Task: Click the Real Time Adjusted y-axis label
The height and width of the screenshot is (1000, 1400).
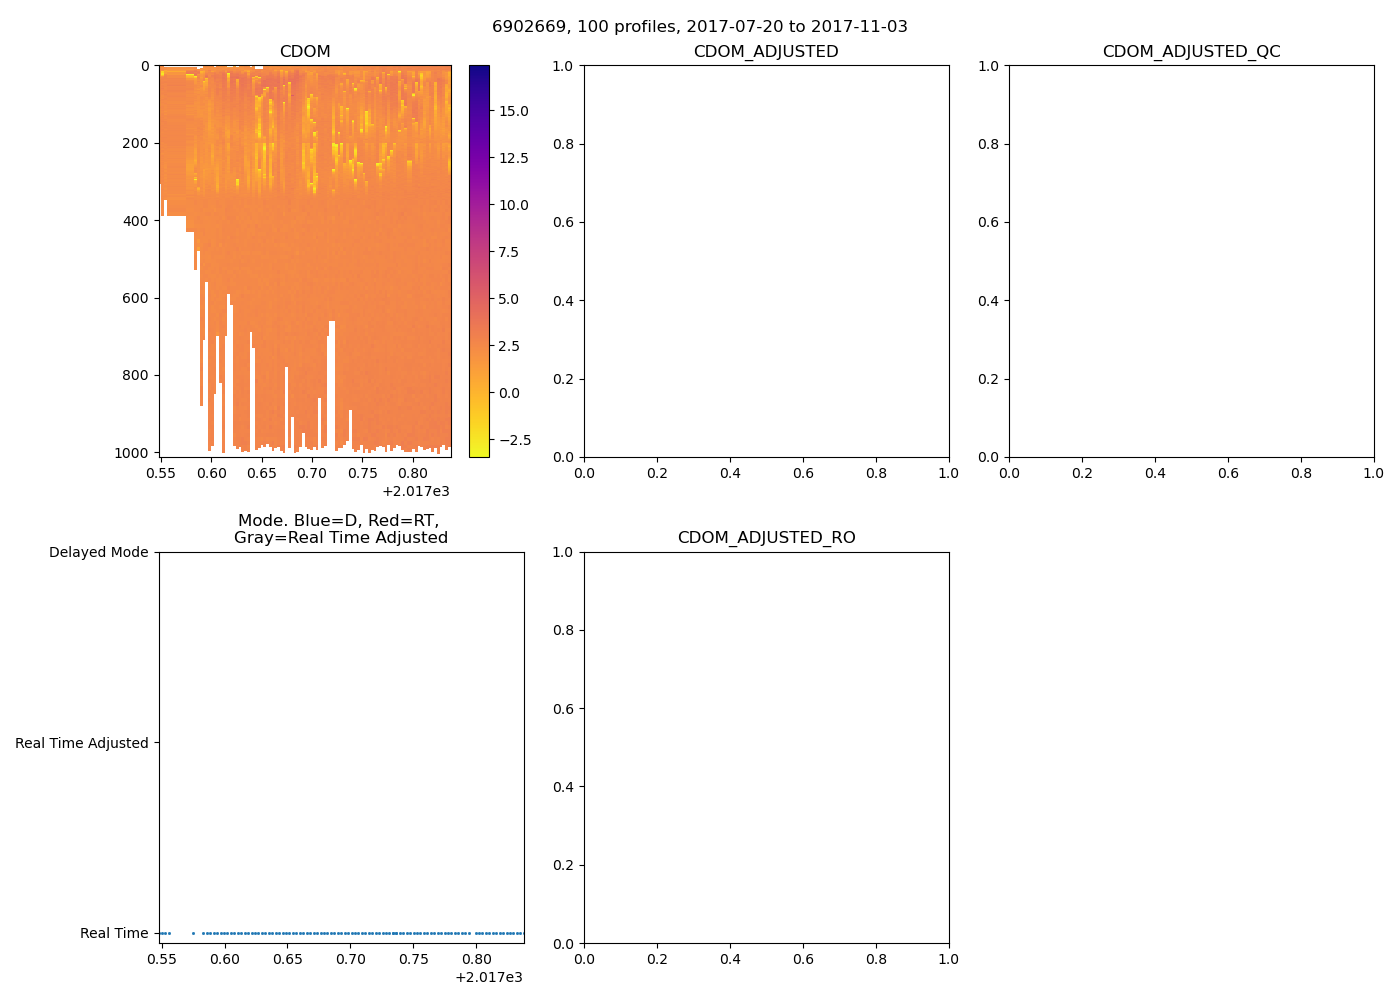Action: [81, 743]
